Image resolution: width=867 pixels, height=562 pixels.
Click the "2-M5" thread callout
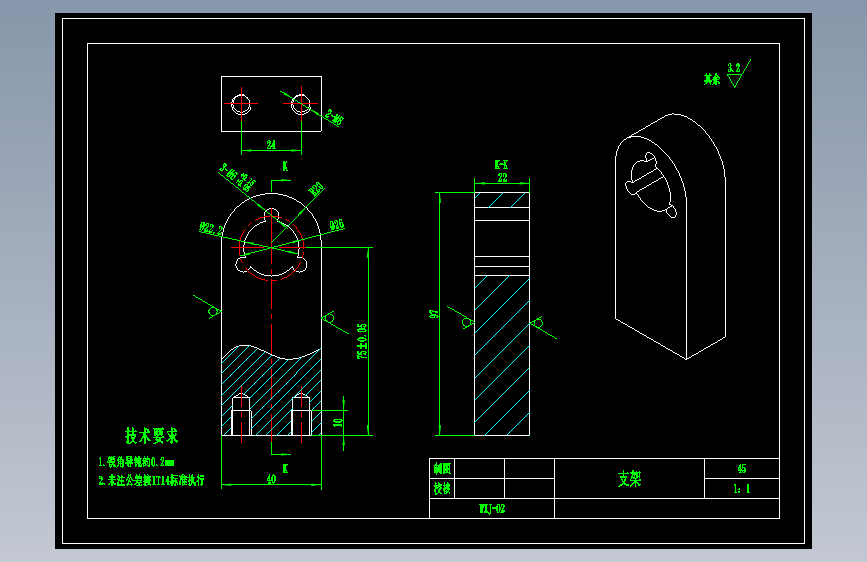pos(335,118)
